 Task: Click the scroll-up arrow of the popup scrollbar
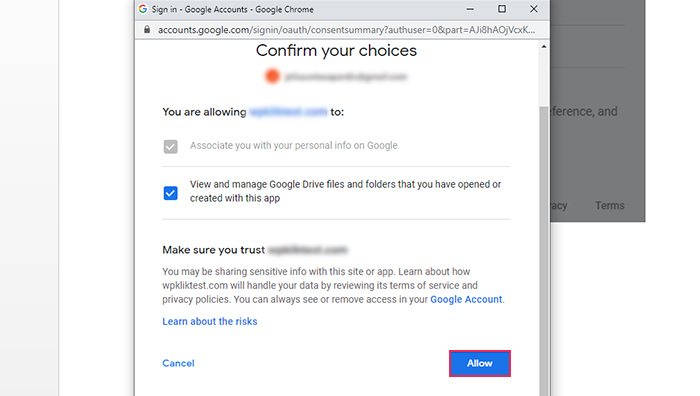coord(544,47)
